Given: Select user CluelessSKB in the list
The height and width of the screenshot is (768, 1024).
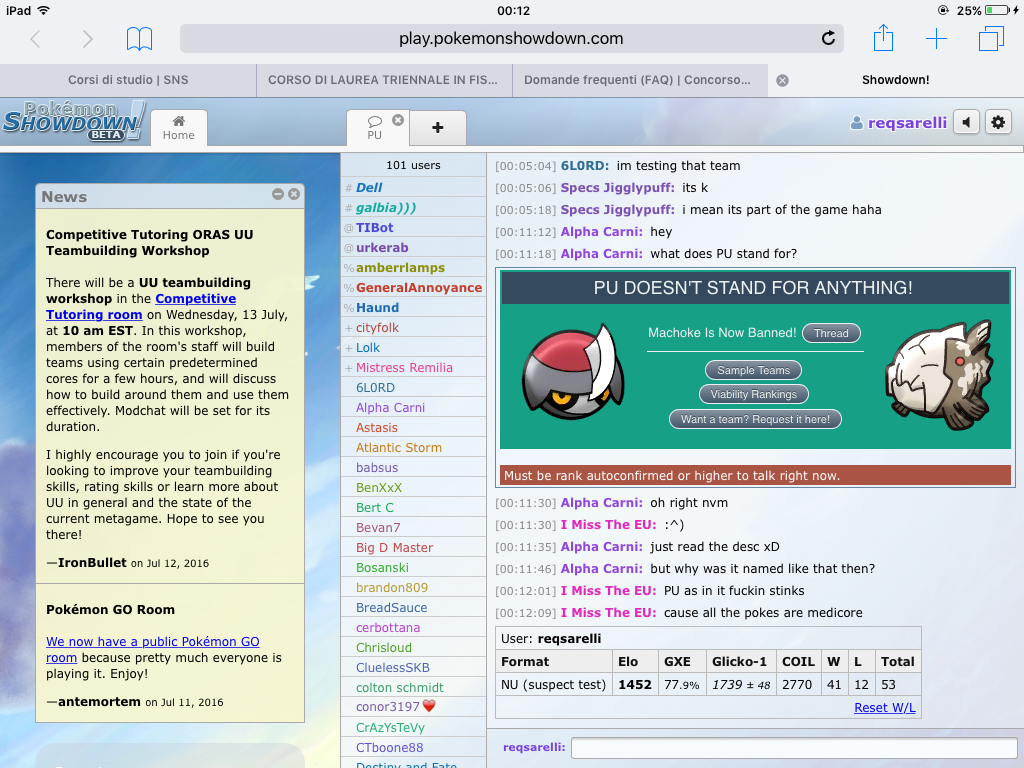Looking at the screenshot, I should pyautogui.click(x=413, y=668).
